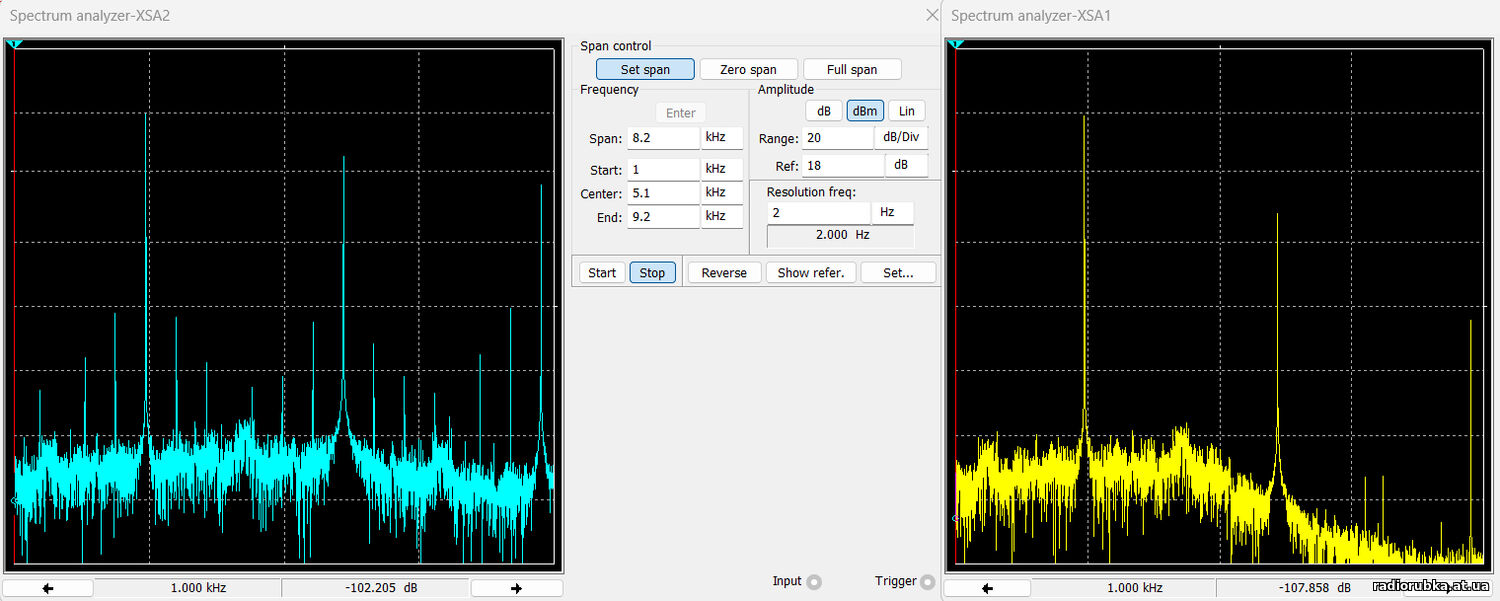
Task: Click the Hz unit box for Resolution freq
Action: tap(893, 213)
